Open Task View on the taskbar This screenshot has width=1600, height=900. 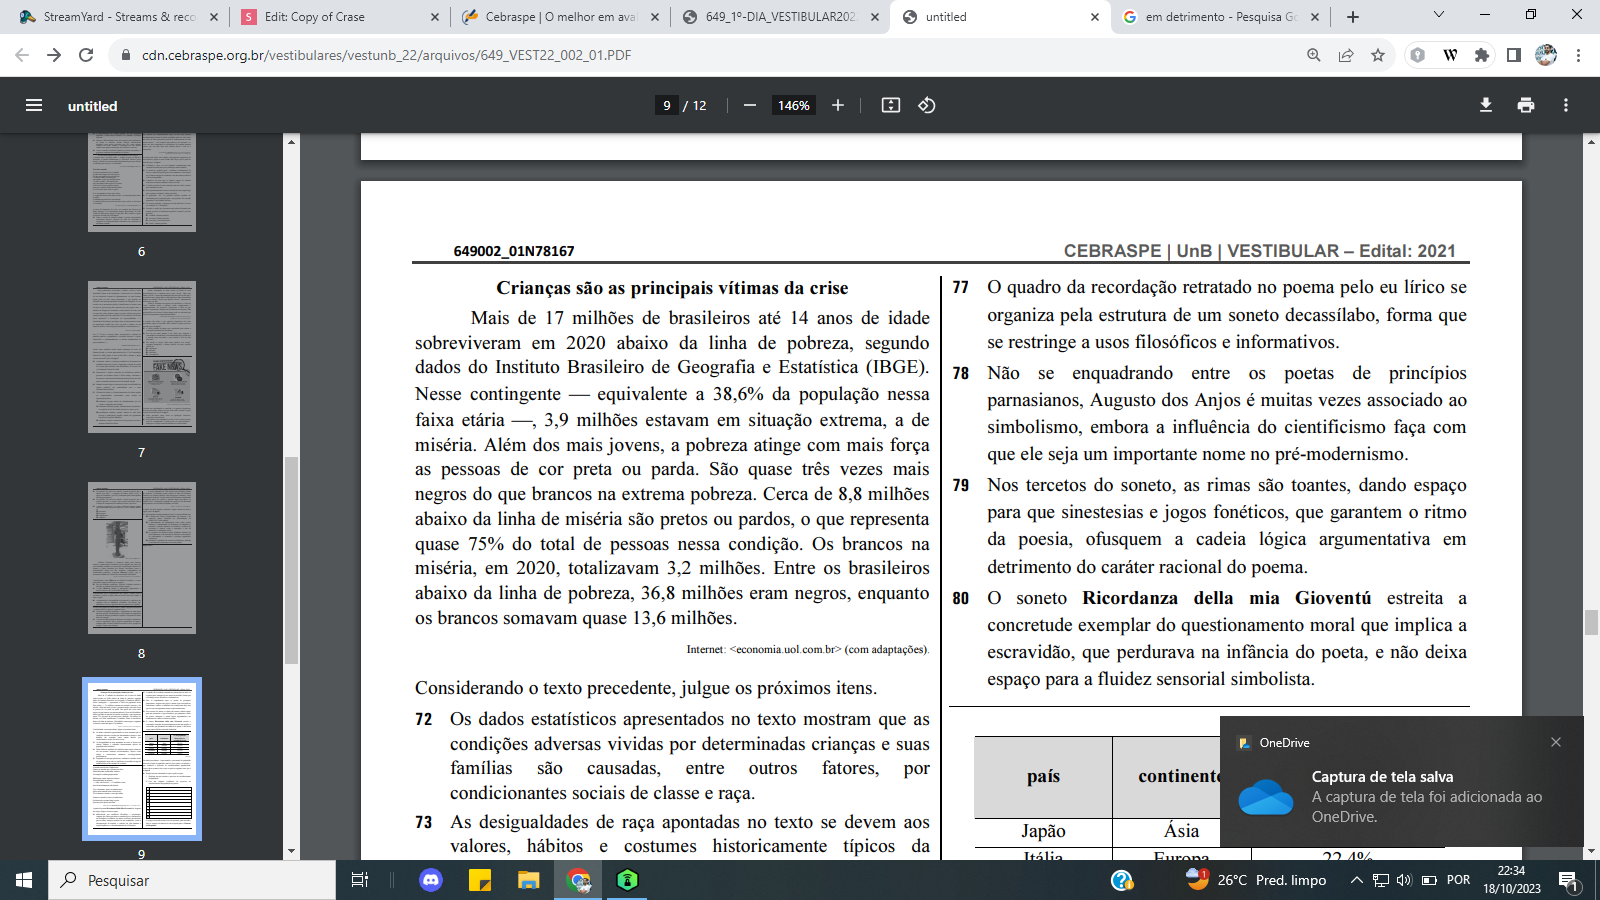point(360,880)
